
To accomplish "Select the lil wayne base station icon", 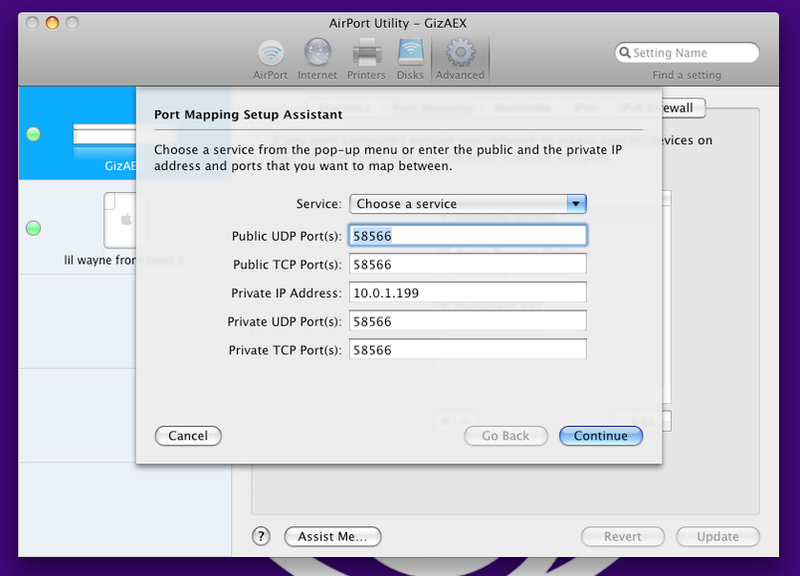I will tap(120, 220).
